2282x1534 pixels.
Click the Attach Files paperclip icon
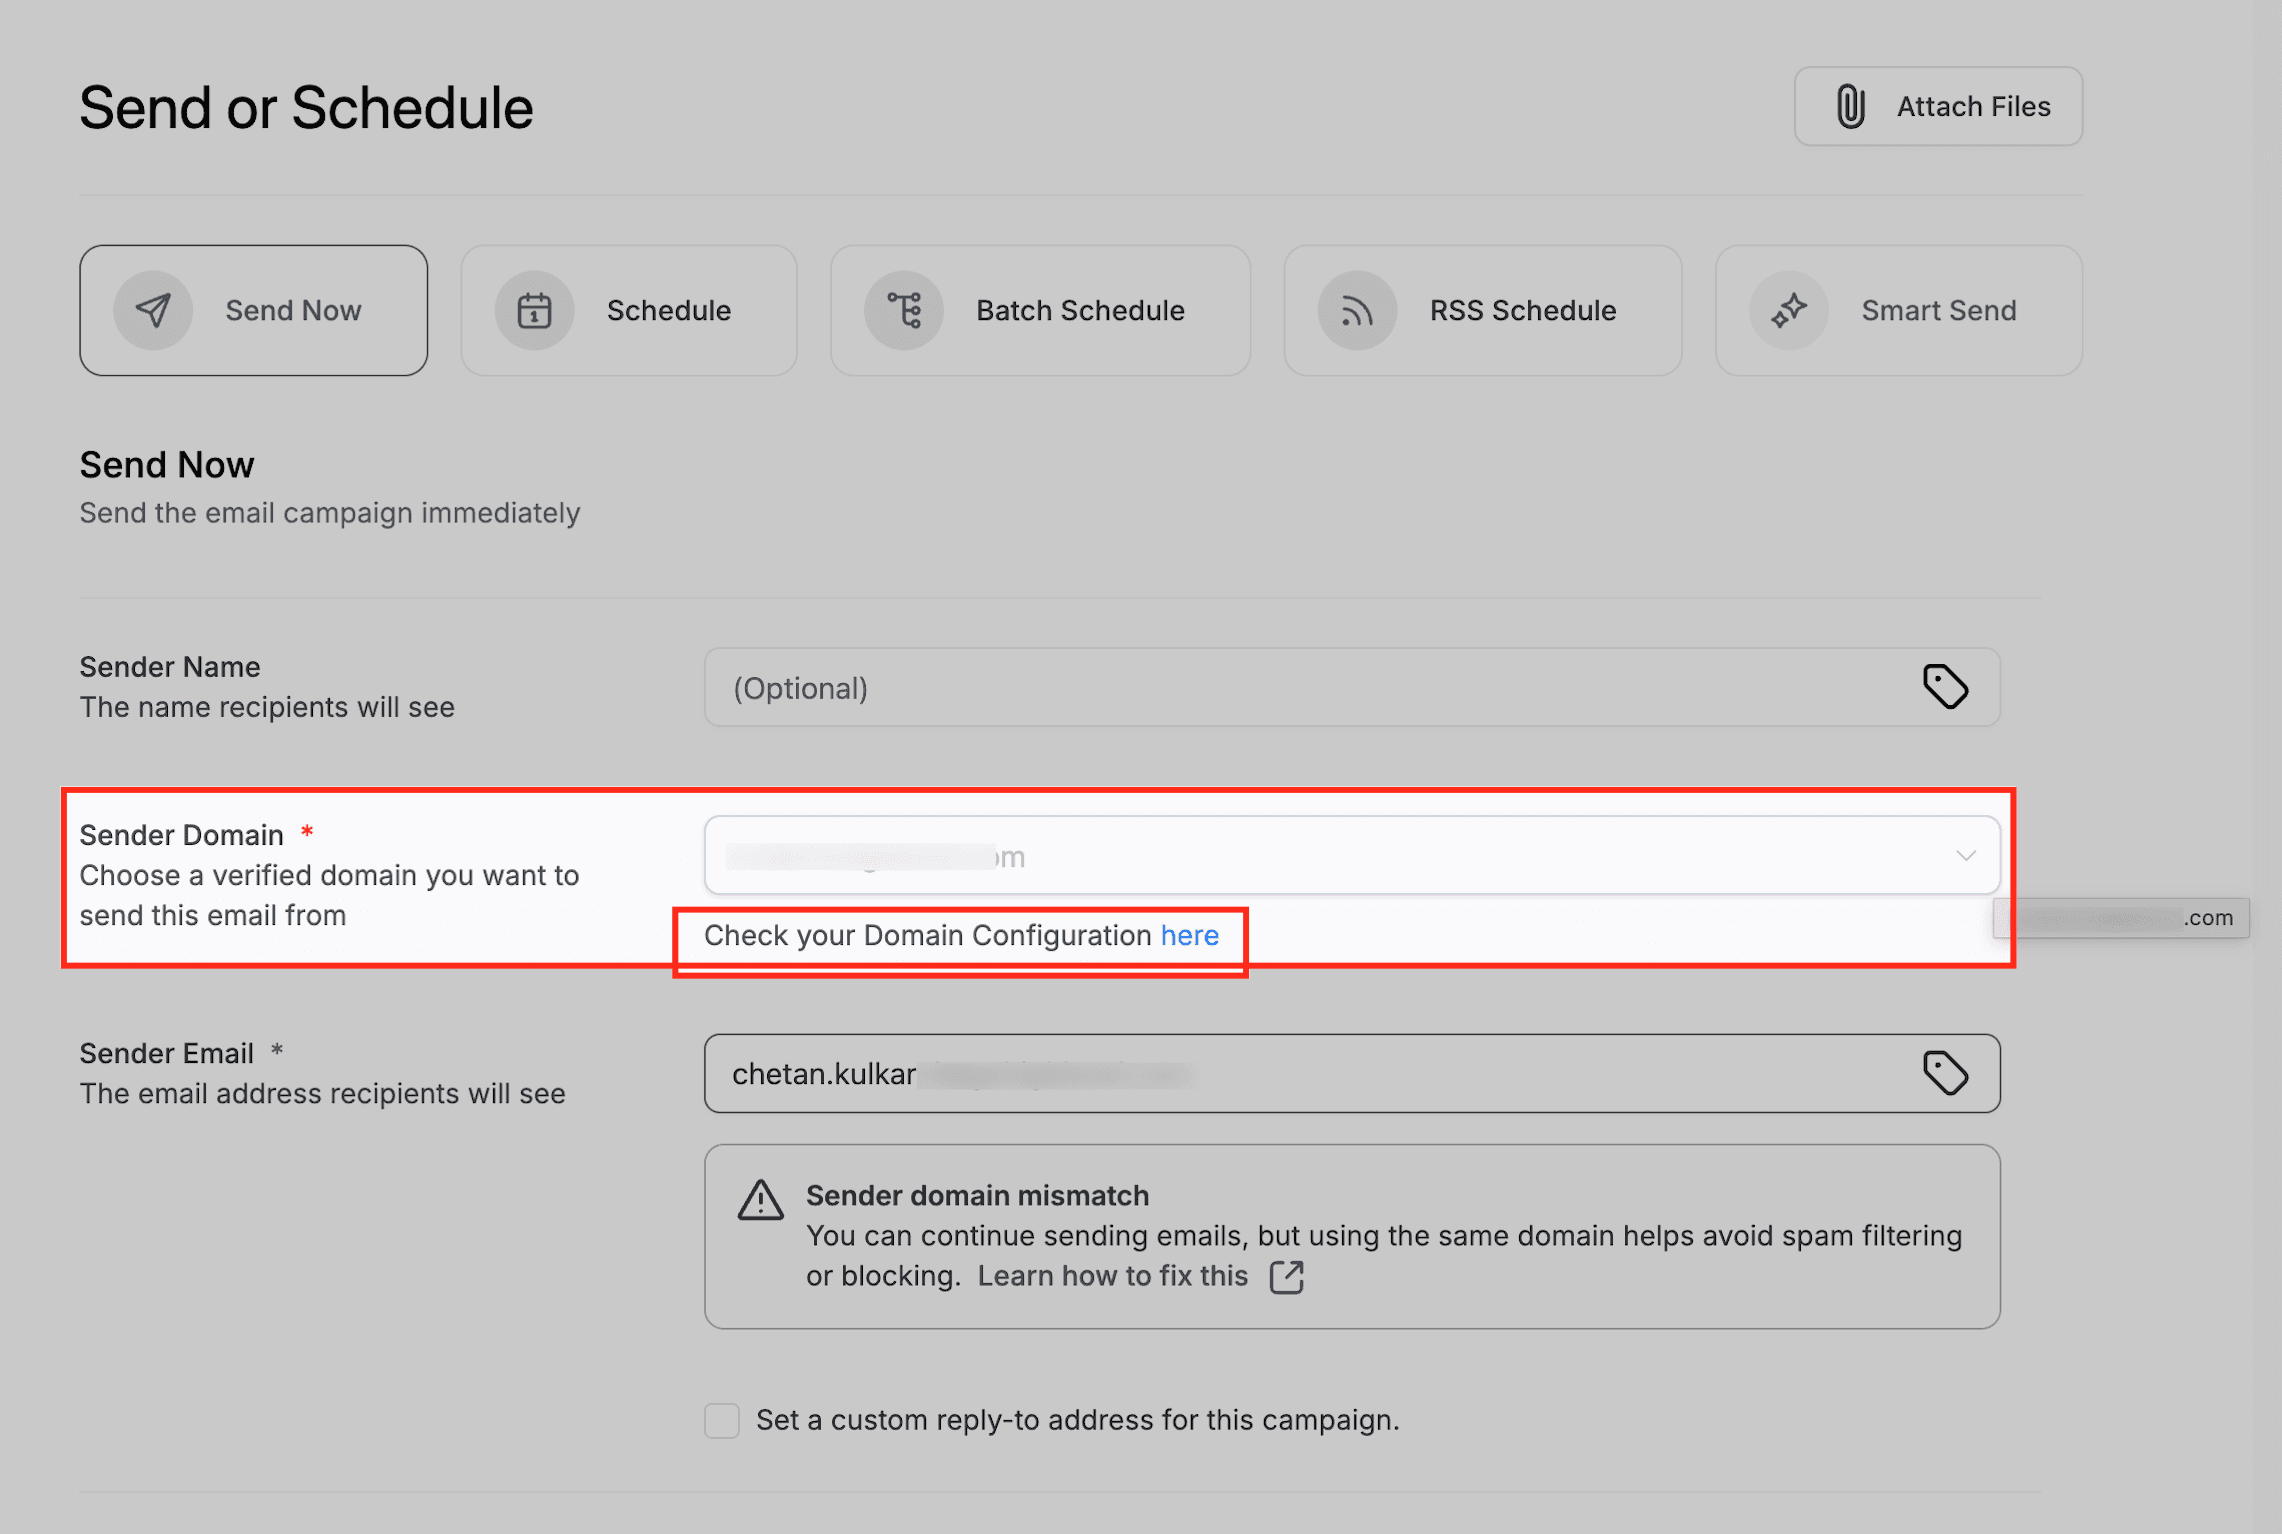click(x=1849, y=105)
